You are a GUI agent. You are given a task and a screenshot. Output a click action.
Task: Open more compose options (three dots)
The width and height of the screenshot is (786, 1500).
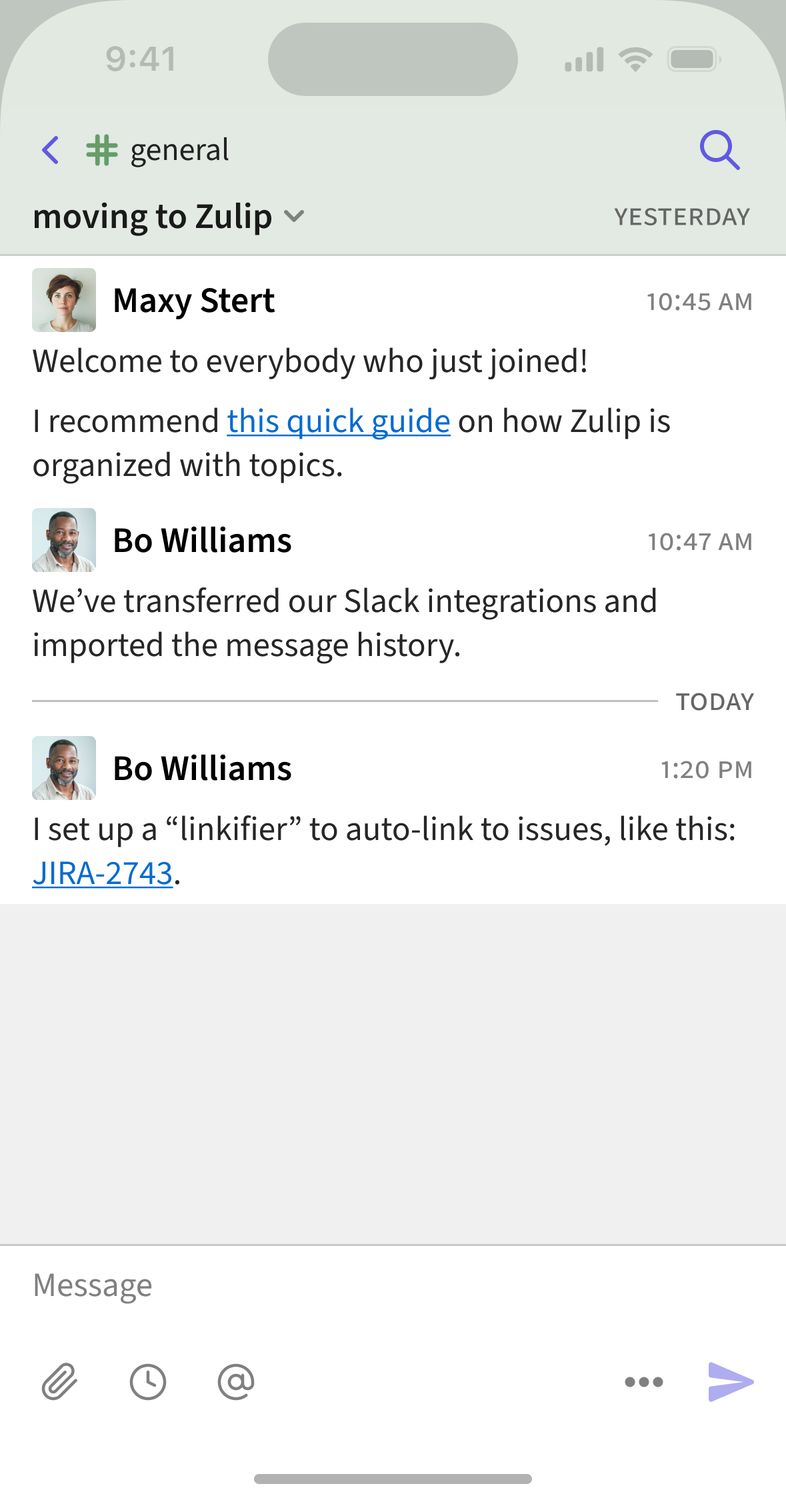click(x=643, y=1382)
